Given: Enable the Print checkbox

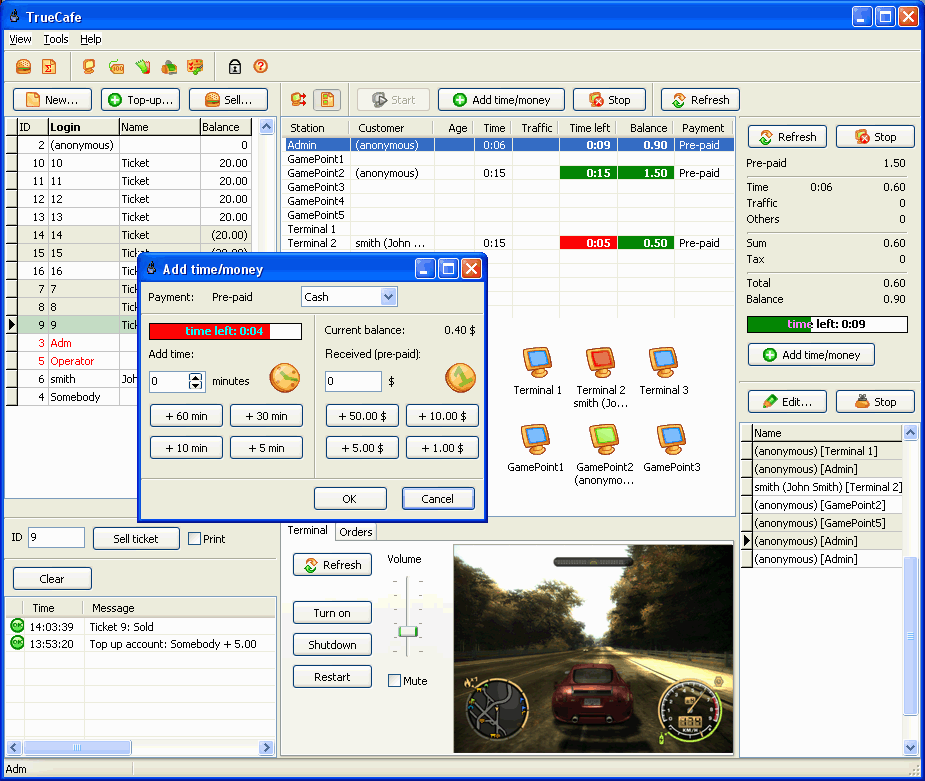Looking at the screenshot, I should tap(195, 539).
